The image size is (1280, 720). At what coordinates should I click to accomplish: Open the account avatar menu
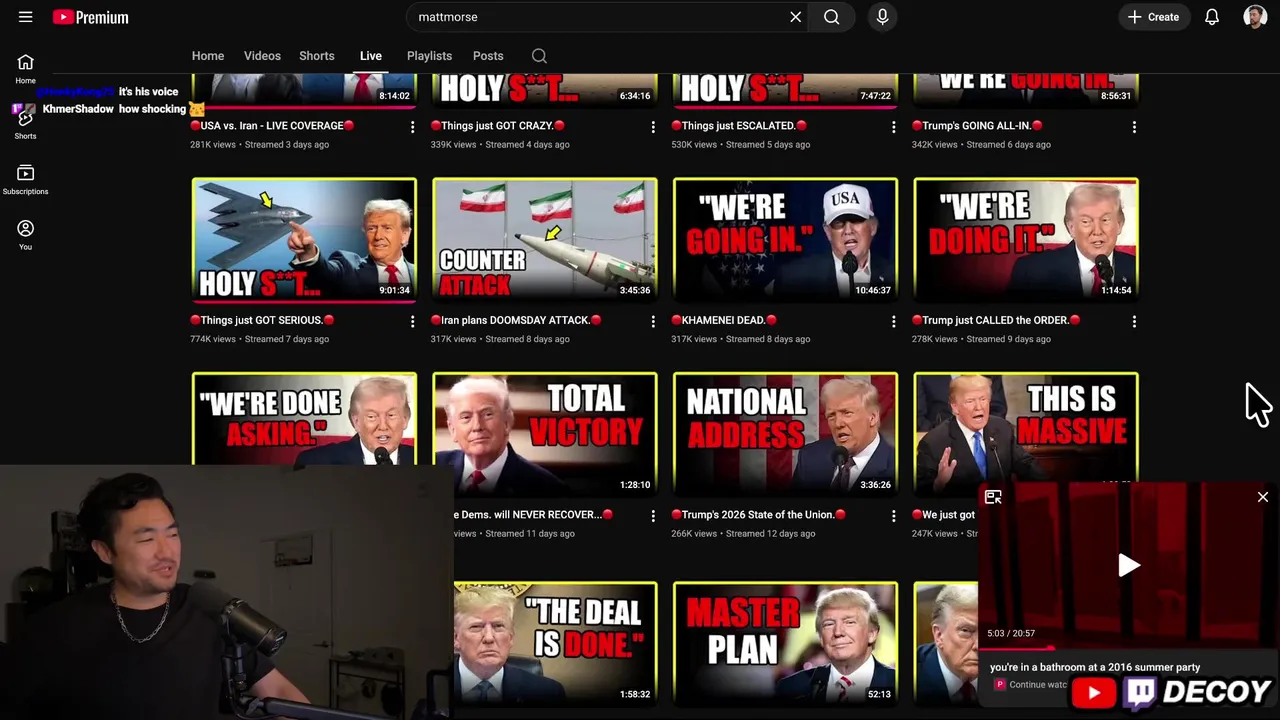(x=1255, y=17)
